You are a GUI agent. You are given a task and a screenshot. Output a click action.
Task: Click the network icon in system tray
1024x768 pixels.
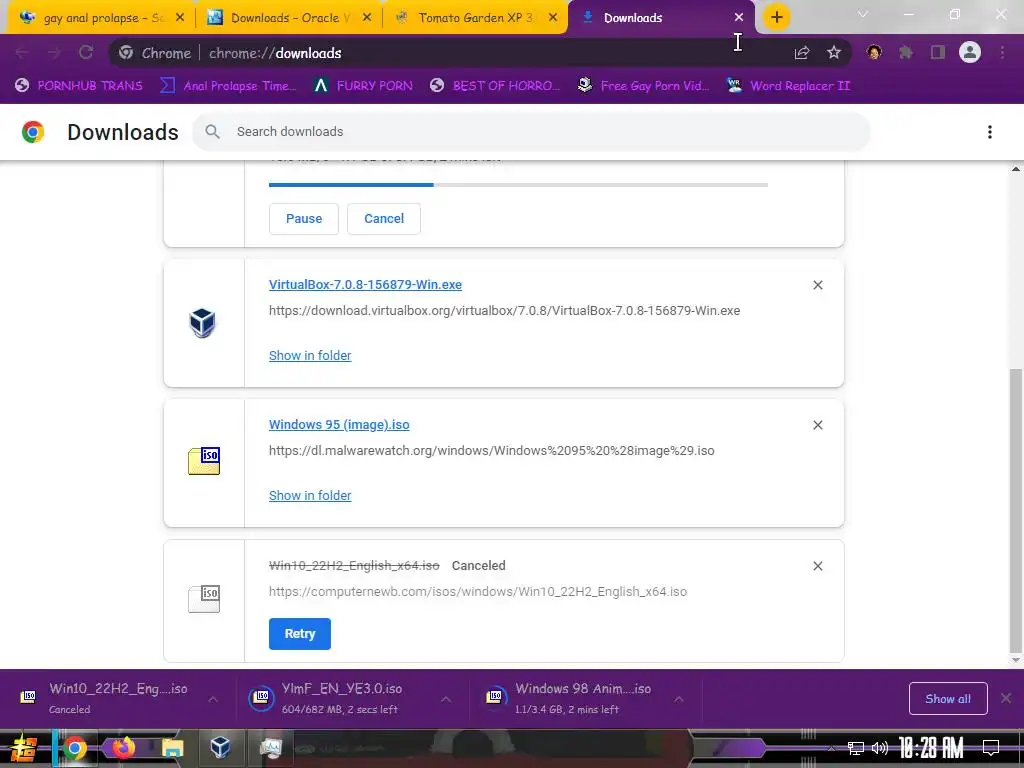[x=856, y=748]
